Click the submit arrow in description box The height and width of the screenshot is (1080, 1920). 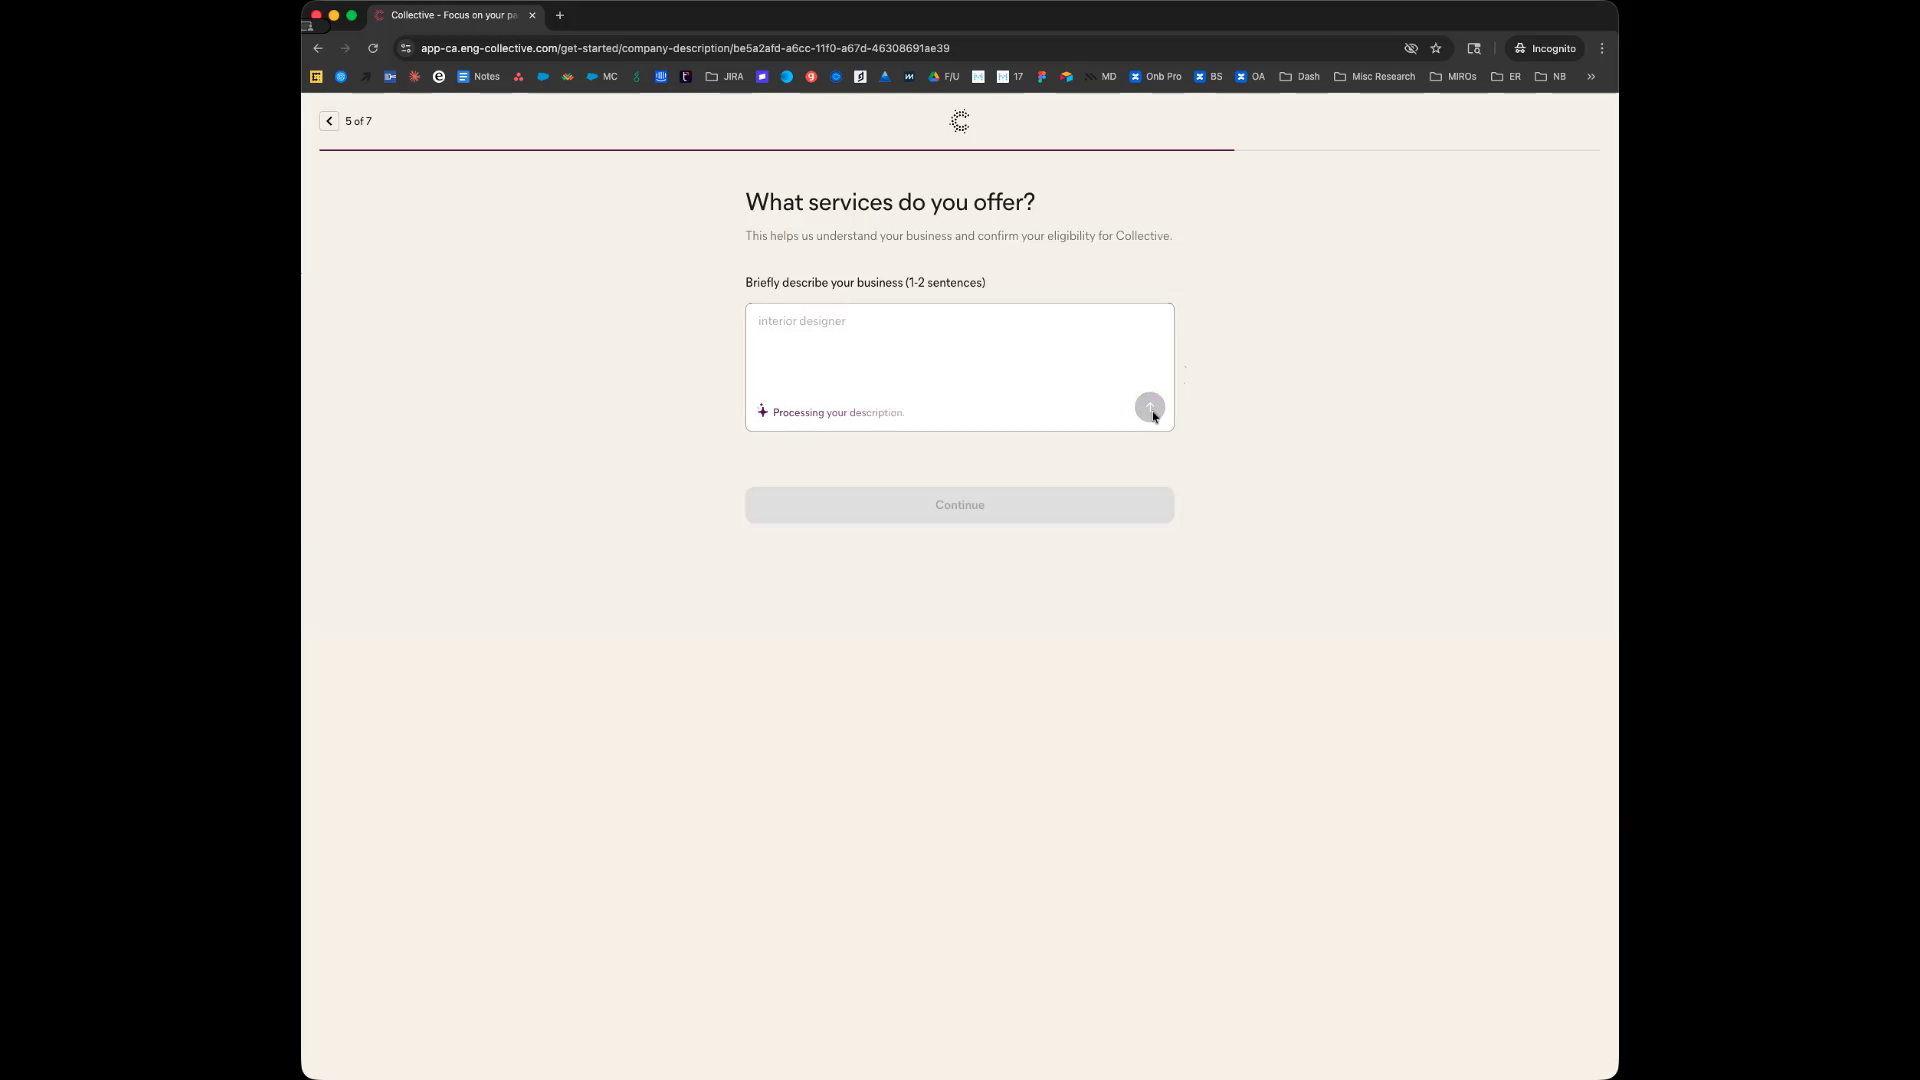1149,407
